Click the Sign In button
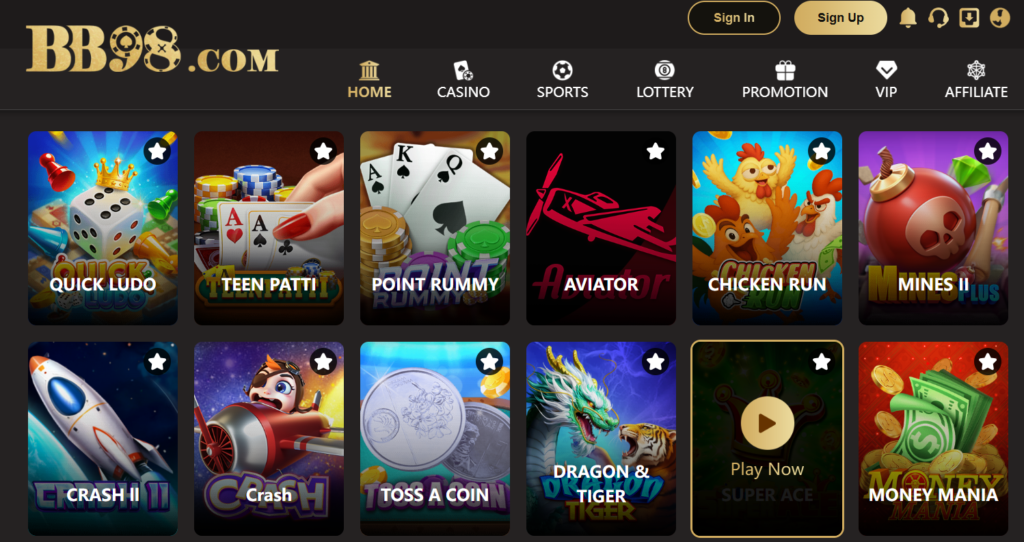 [734, 18]
